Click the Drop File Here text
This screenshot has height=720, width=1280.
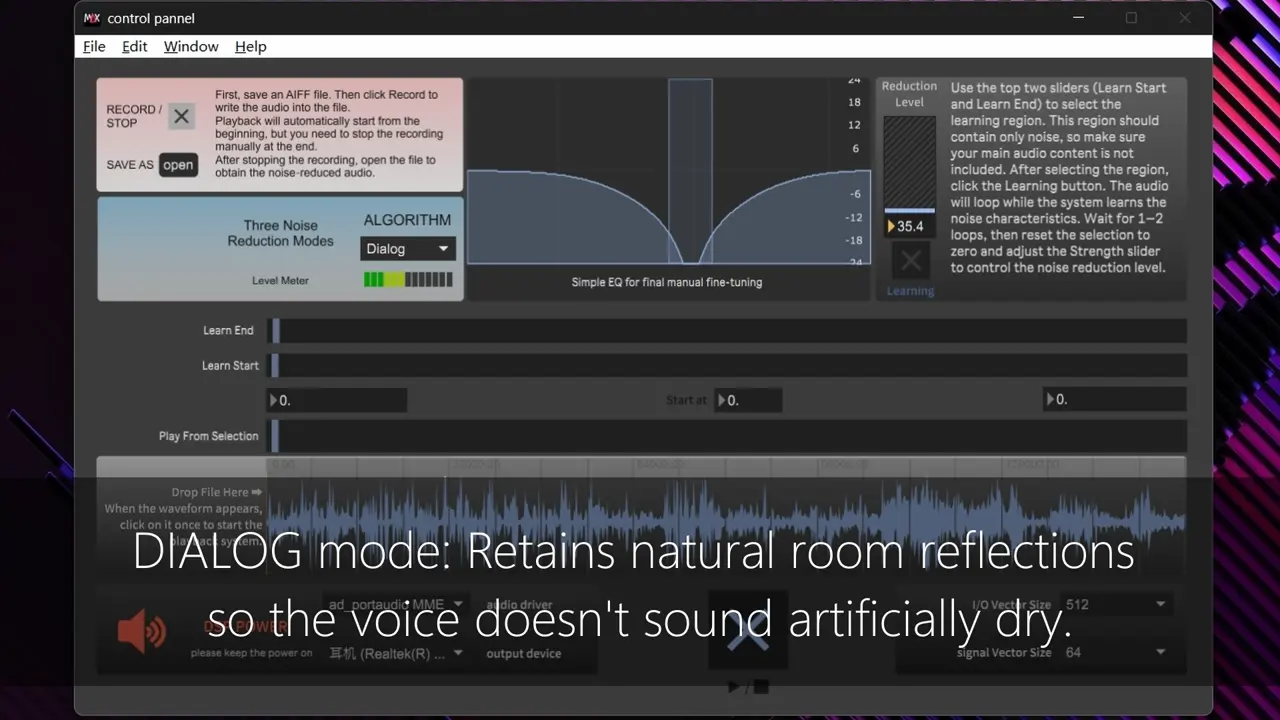(216, 492)
